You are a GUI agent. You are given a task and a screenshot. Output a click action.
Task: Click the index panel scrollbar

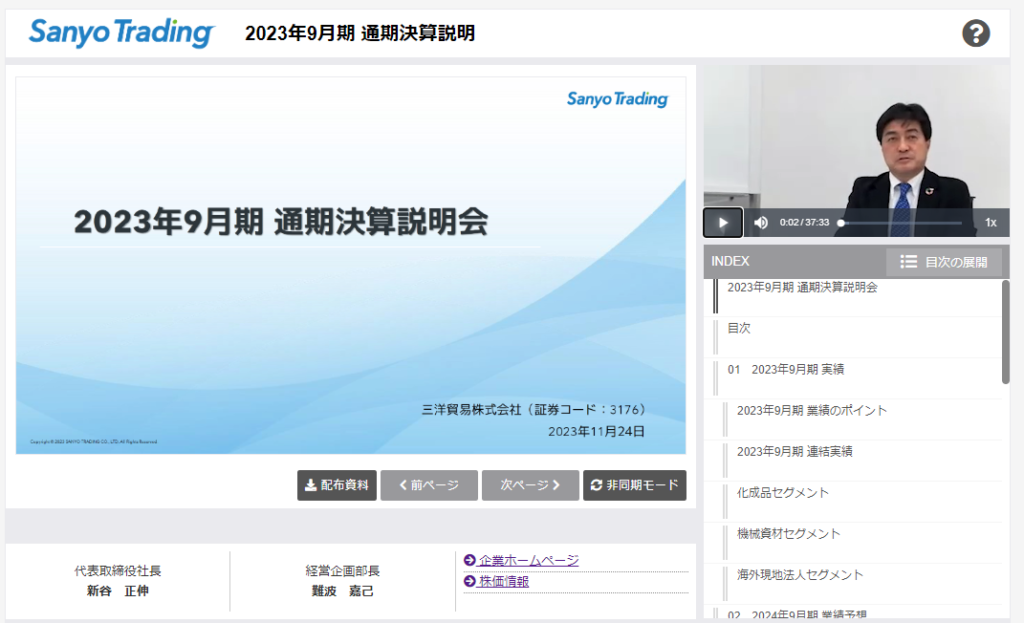coord(1005,331)
